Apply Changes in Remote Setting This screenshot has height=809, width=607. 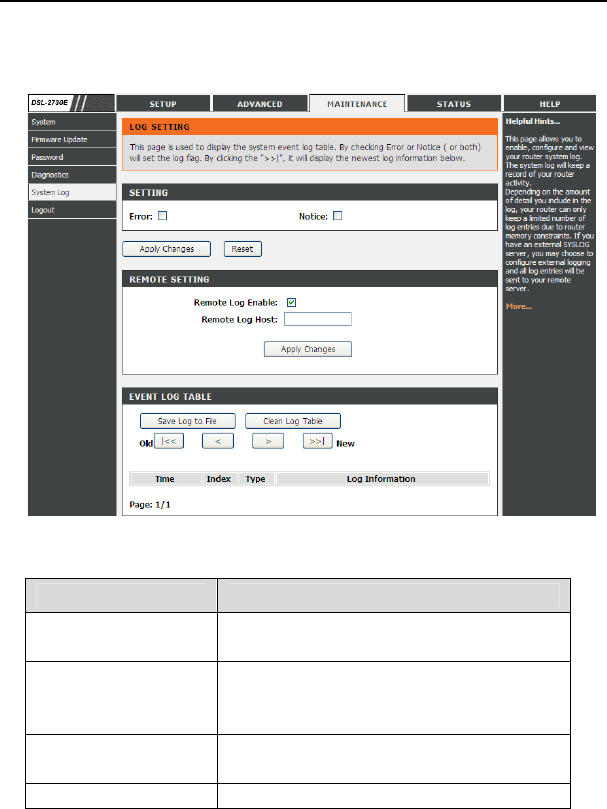click(308, 349)
